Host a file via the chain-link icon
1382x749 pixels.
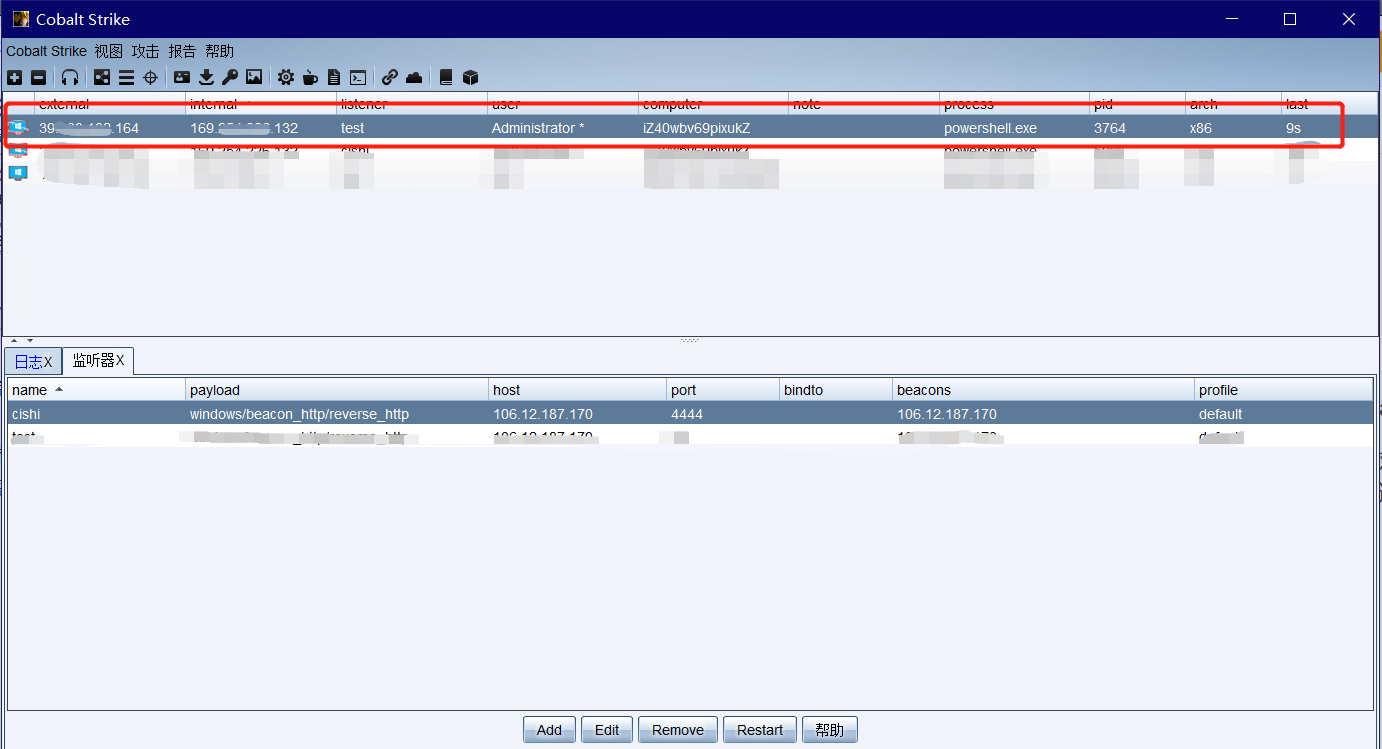[x=390, y=77]
